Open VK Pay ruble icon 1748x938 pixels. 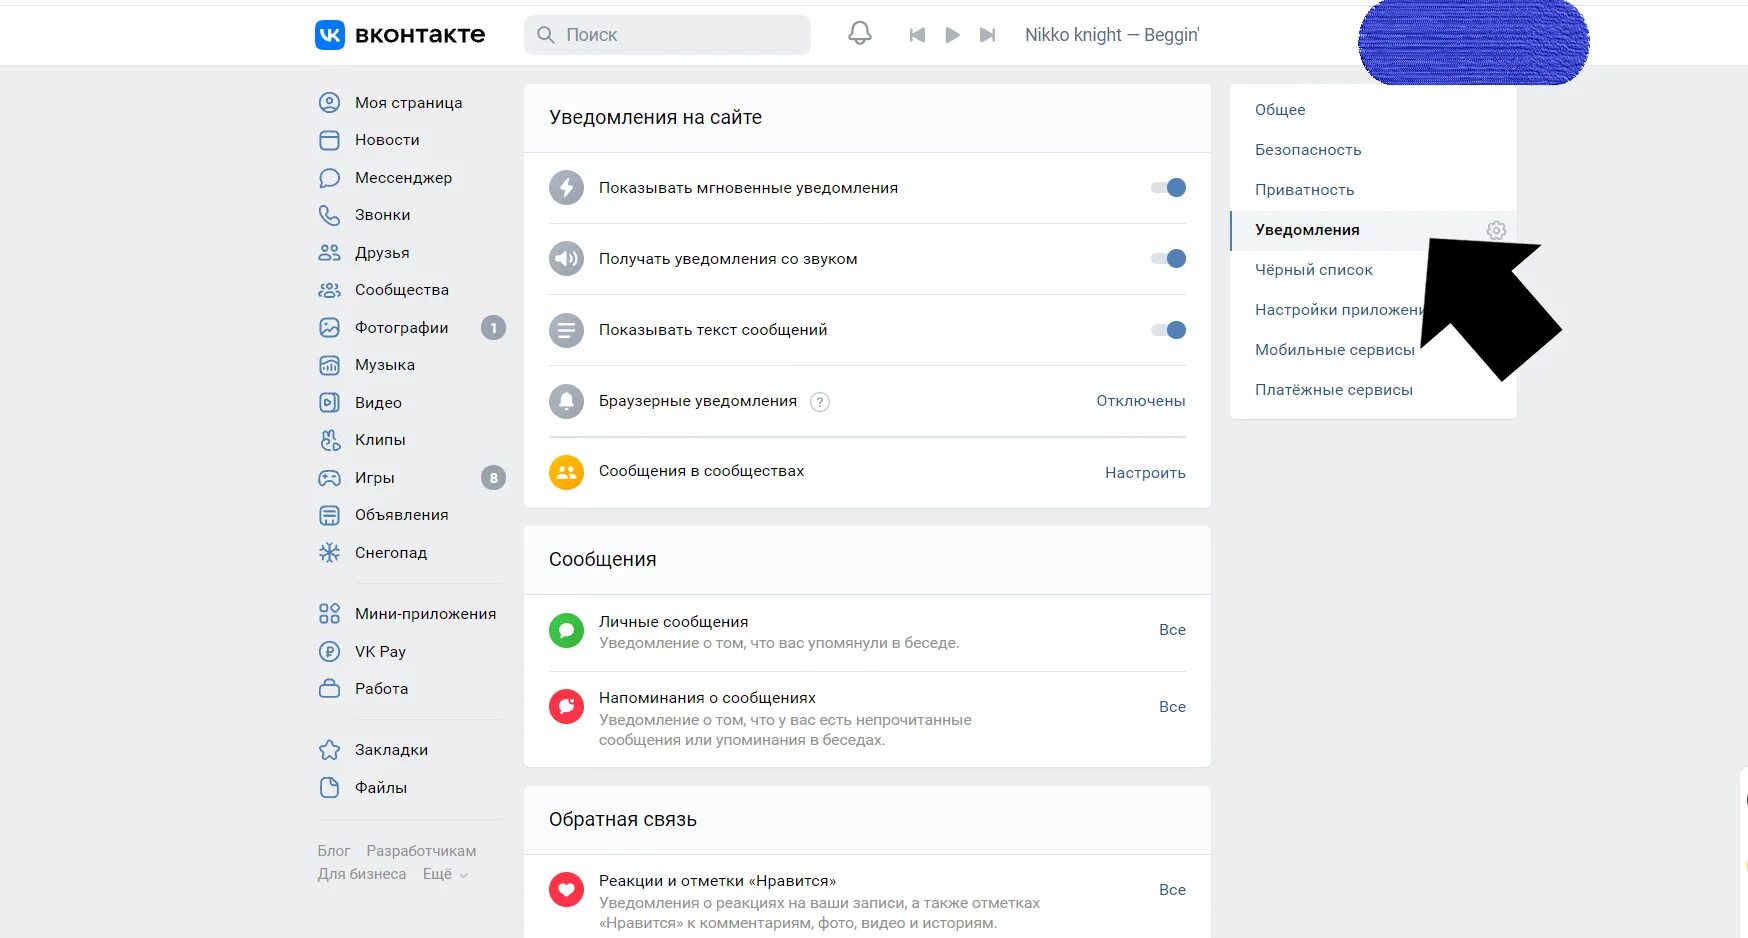pos(329,652)
